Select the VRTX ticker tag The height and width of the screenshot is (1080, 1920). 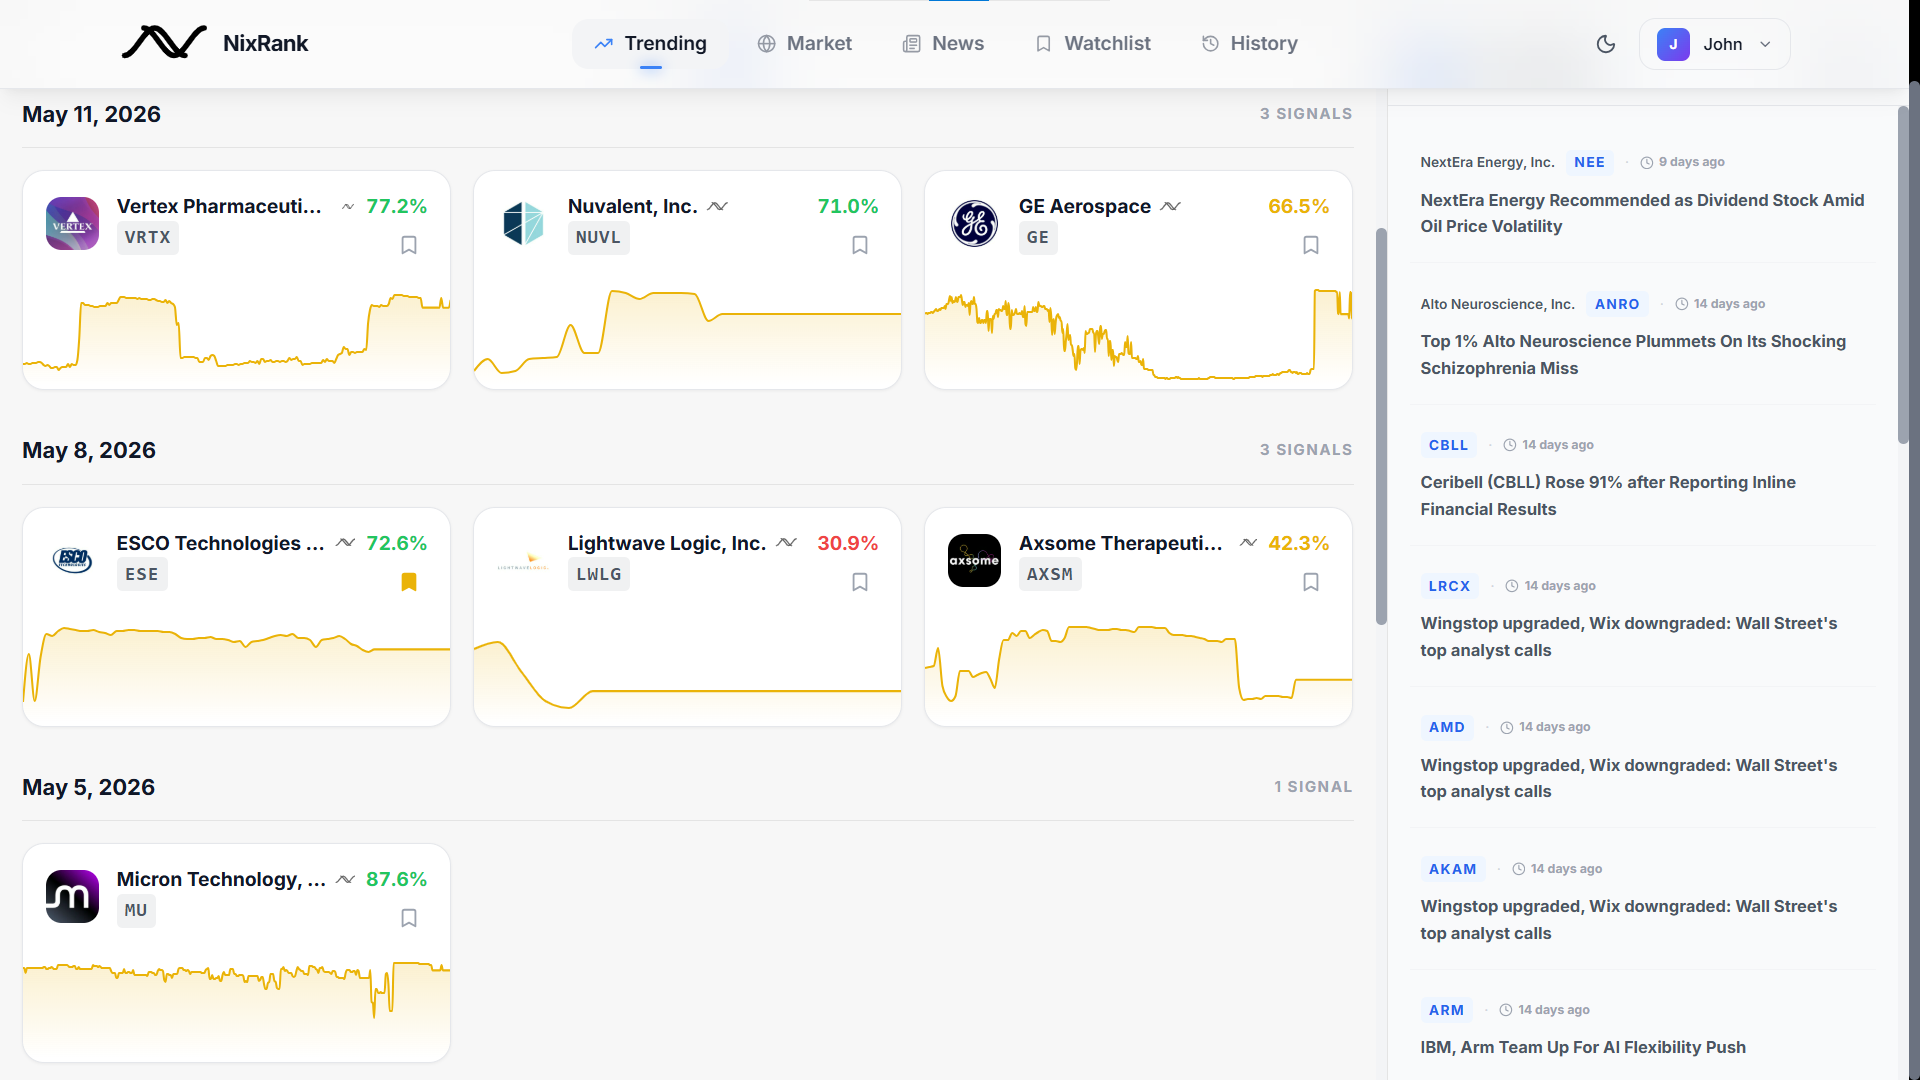click(x=148, y=238)
